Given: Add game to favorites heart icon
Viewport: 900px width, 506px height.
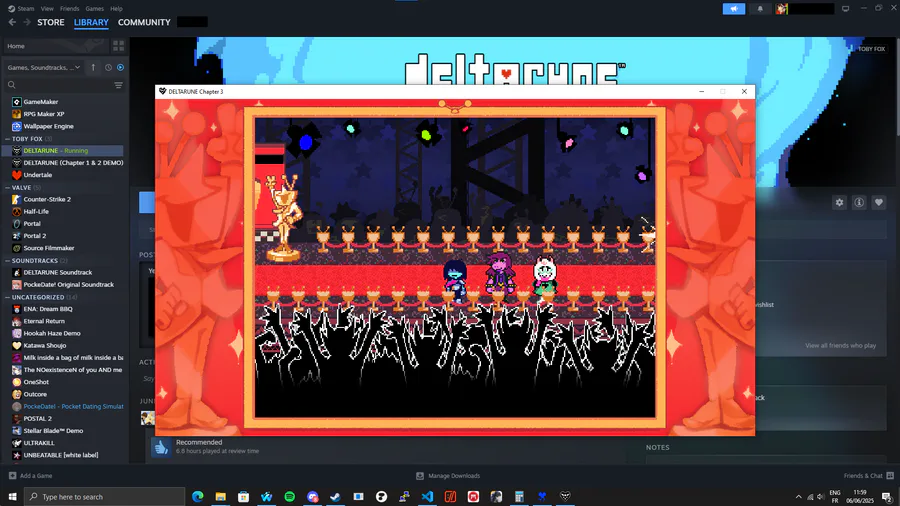Looking at the screenshot, I should [x=878, y=203].
